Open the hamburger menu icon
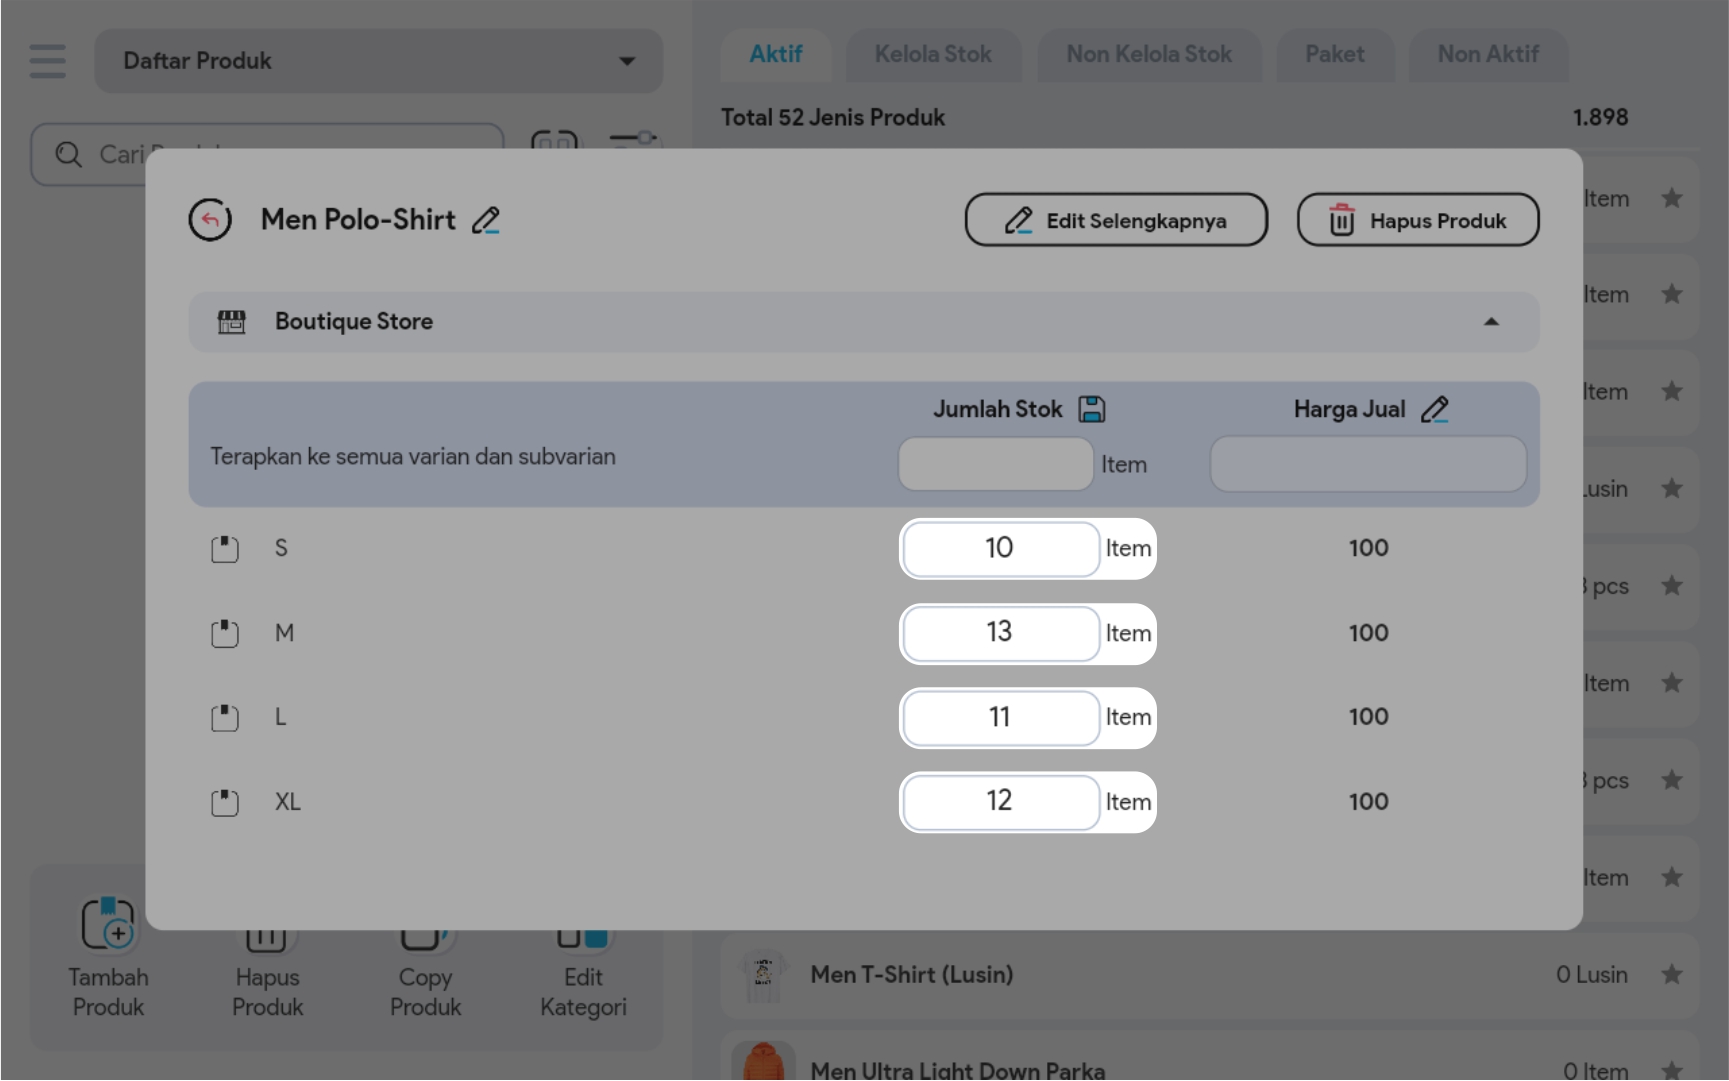 (x=47, y=61)
